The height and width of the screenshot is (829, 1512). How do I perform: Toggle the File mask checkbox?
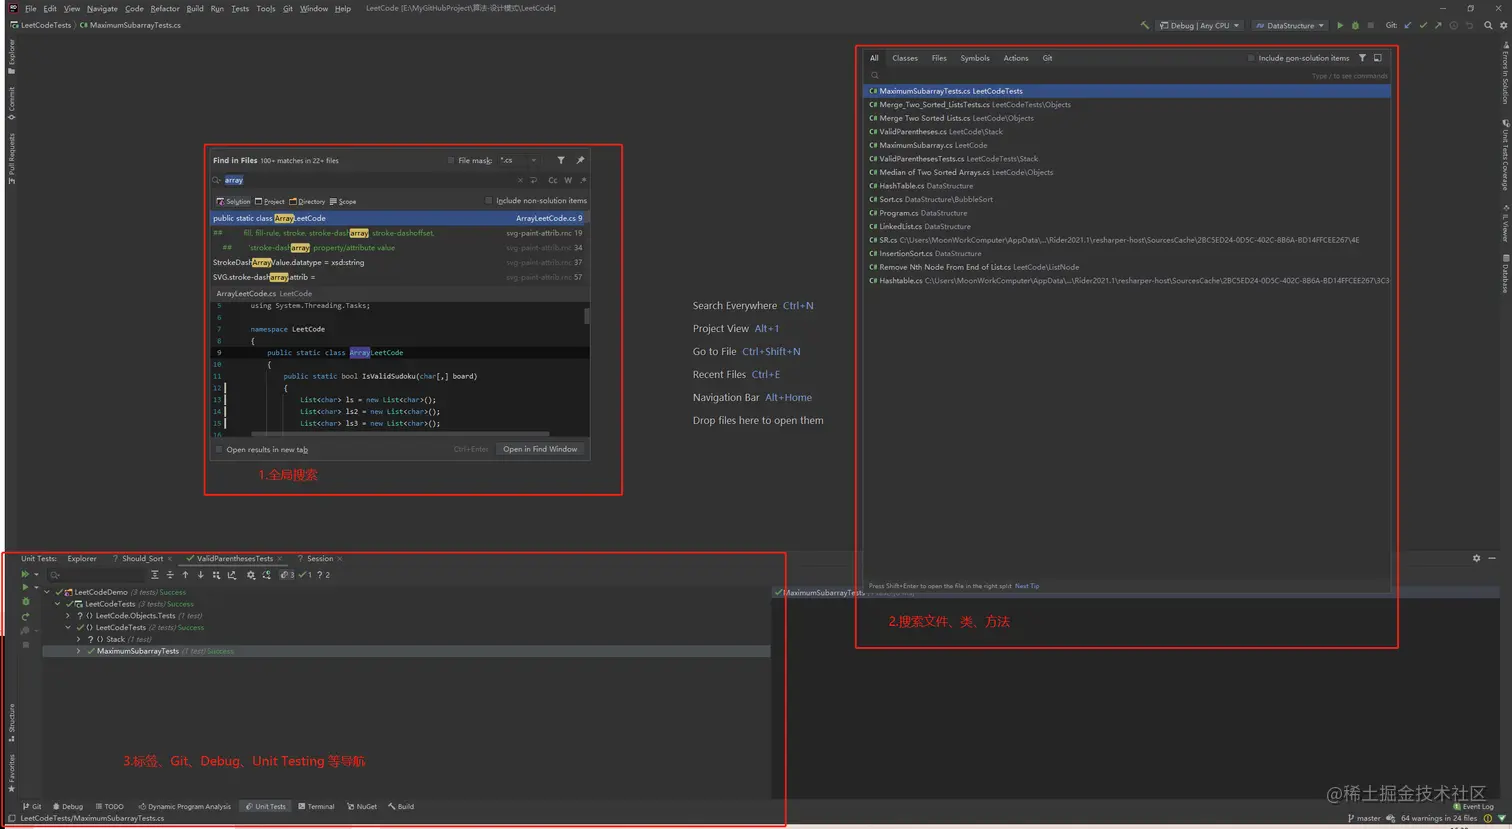coord(451,160)
